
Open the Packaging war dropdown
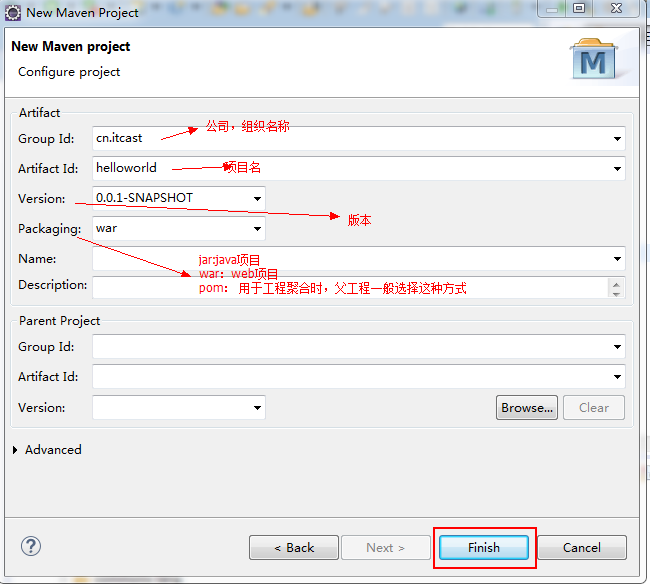click(257, 229)
